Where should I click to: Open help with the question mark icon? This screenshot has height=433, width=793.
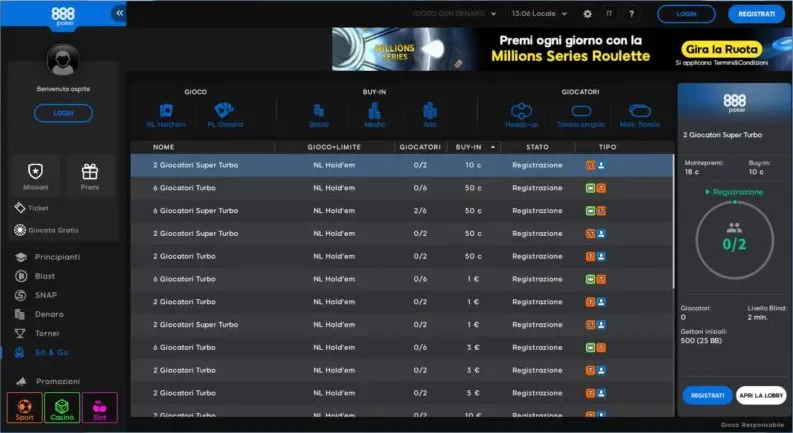(632, 14)
